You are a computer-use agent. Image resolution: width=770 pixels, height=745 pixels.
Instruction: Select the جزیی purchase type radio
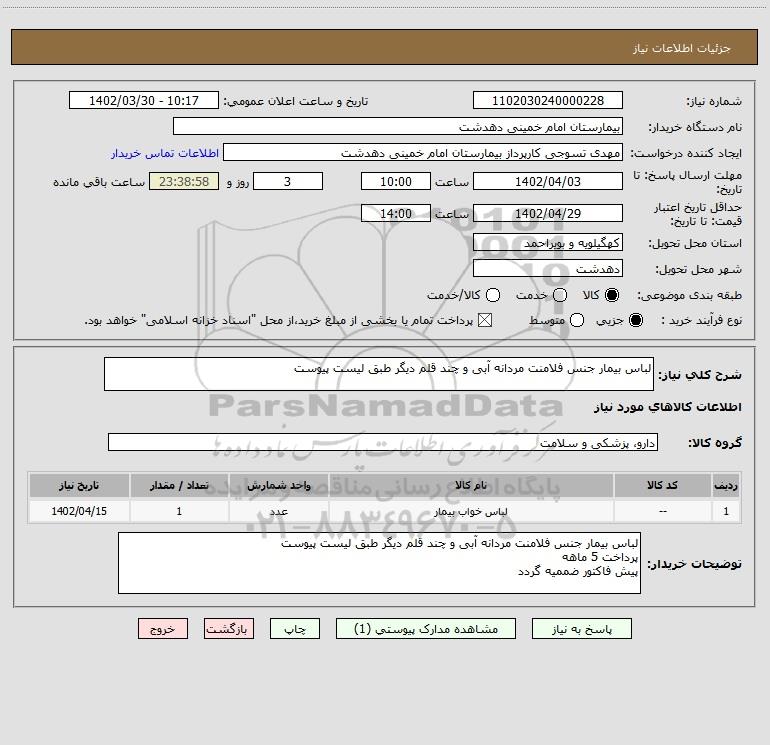(635, 320)
